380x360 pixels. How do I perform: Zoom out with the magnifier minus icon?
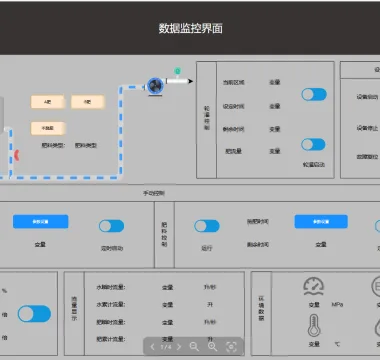(194, 347)
